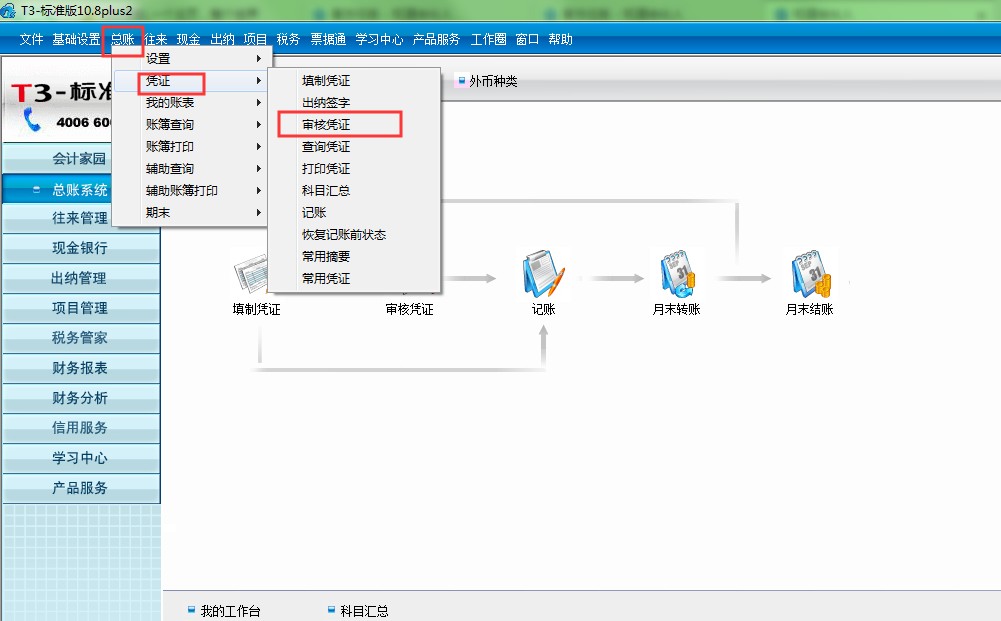Image resolution: width=1001 pixels, height=621 pixels.
Task: Click the 外币种类 link
Action: pos(493,81)
